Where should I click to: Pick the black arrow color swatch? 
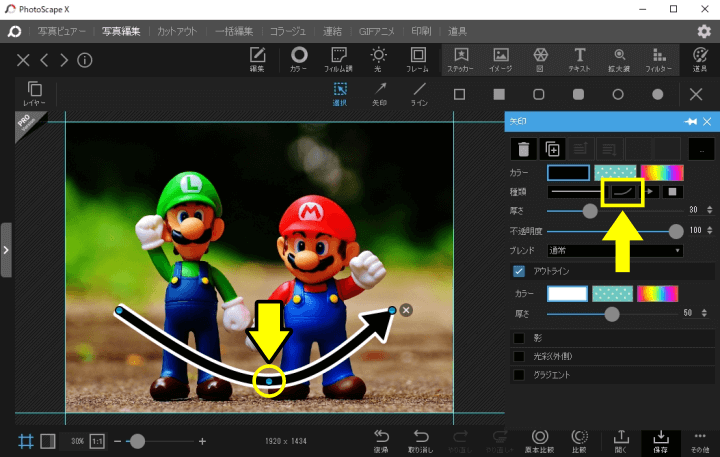point(568,173)
